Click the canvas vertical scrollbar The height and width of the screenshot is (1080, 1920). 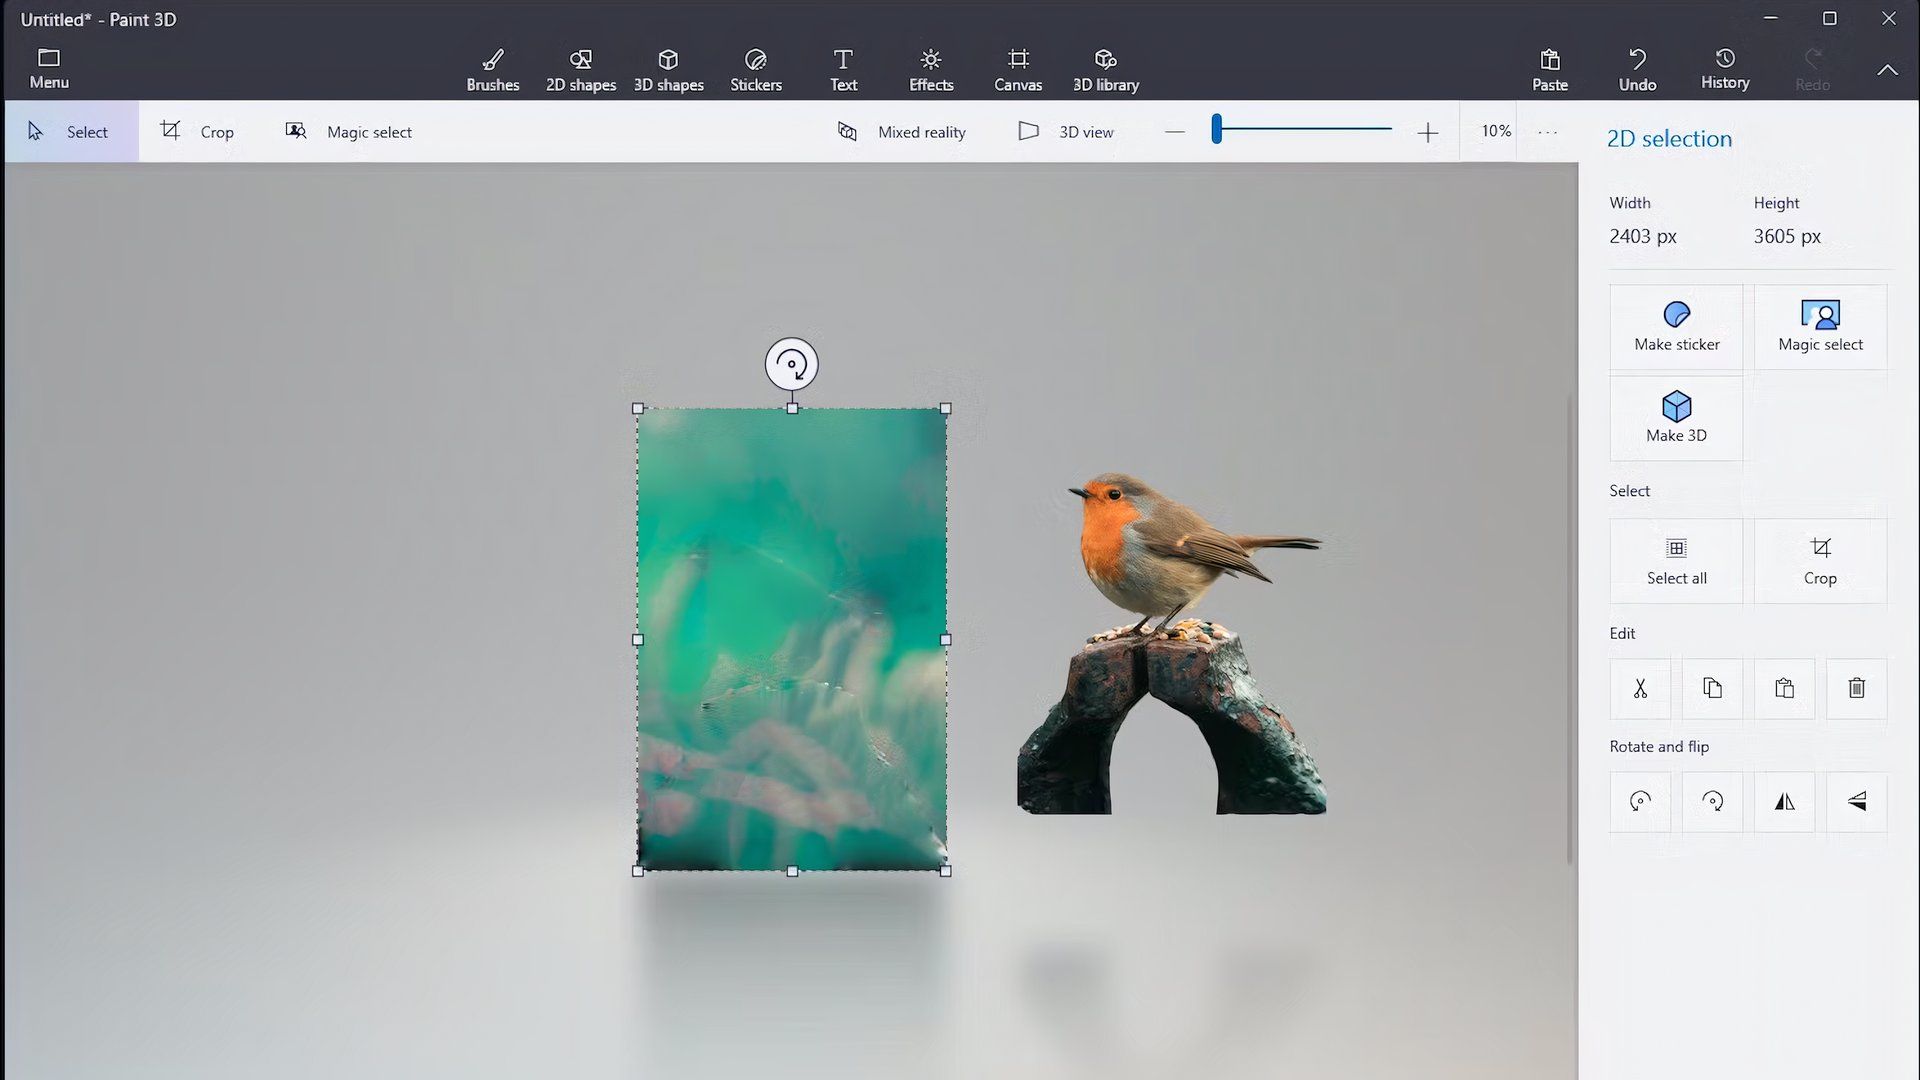coord(1570,628)
